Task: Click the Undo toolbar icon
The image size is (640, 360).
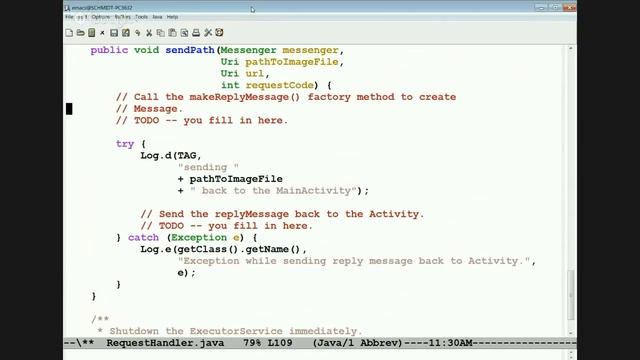Action: 138,33
